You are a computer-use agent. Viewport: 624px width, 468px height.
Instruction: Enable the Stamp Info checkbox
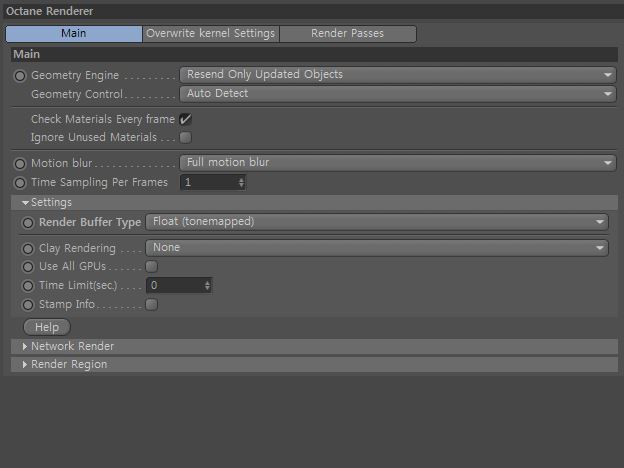click(x=152, y=304)
